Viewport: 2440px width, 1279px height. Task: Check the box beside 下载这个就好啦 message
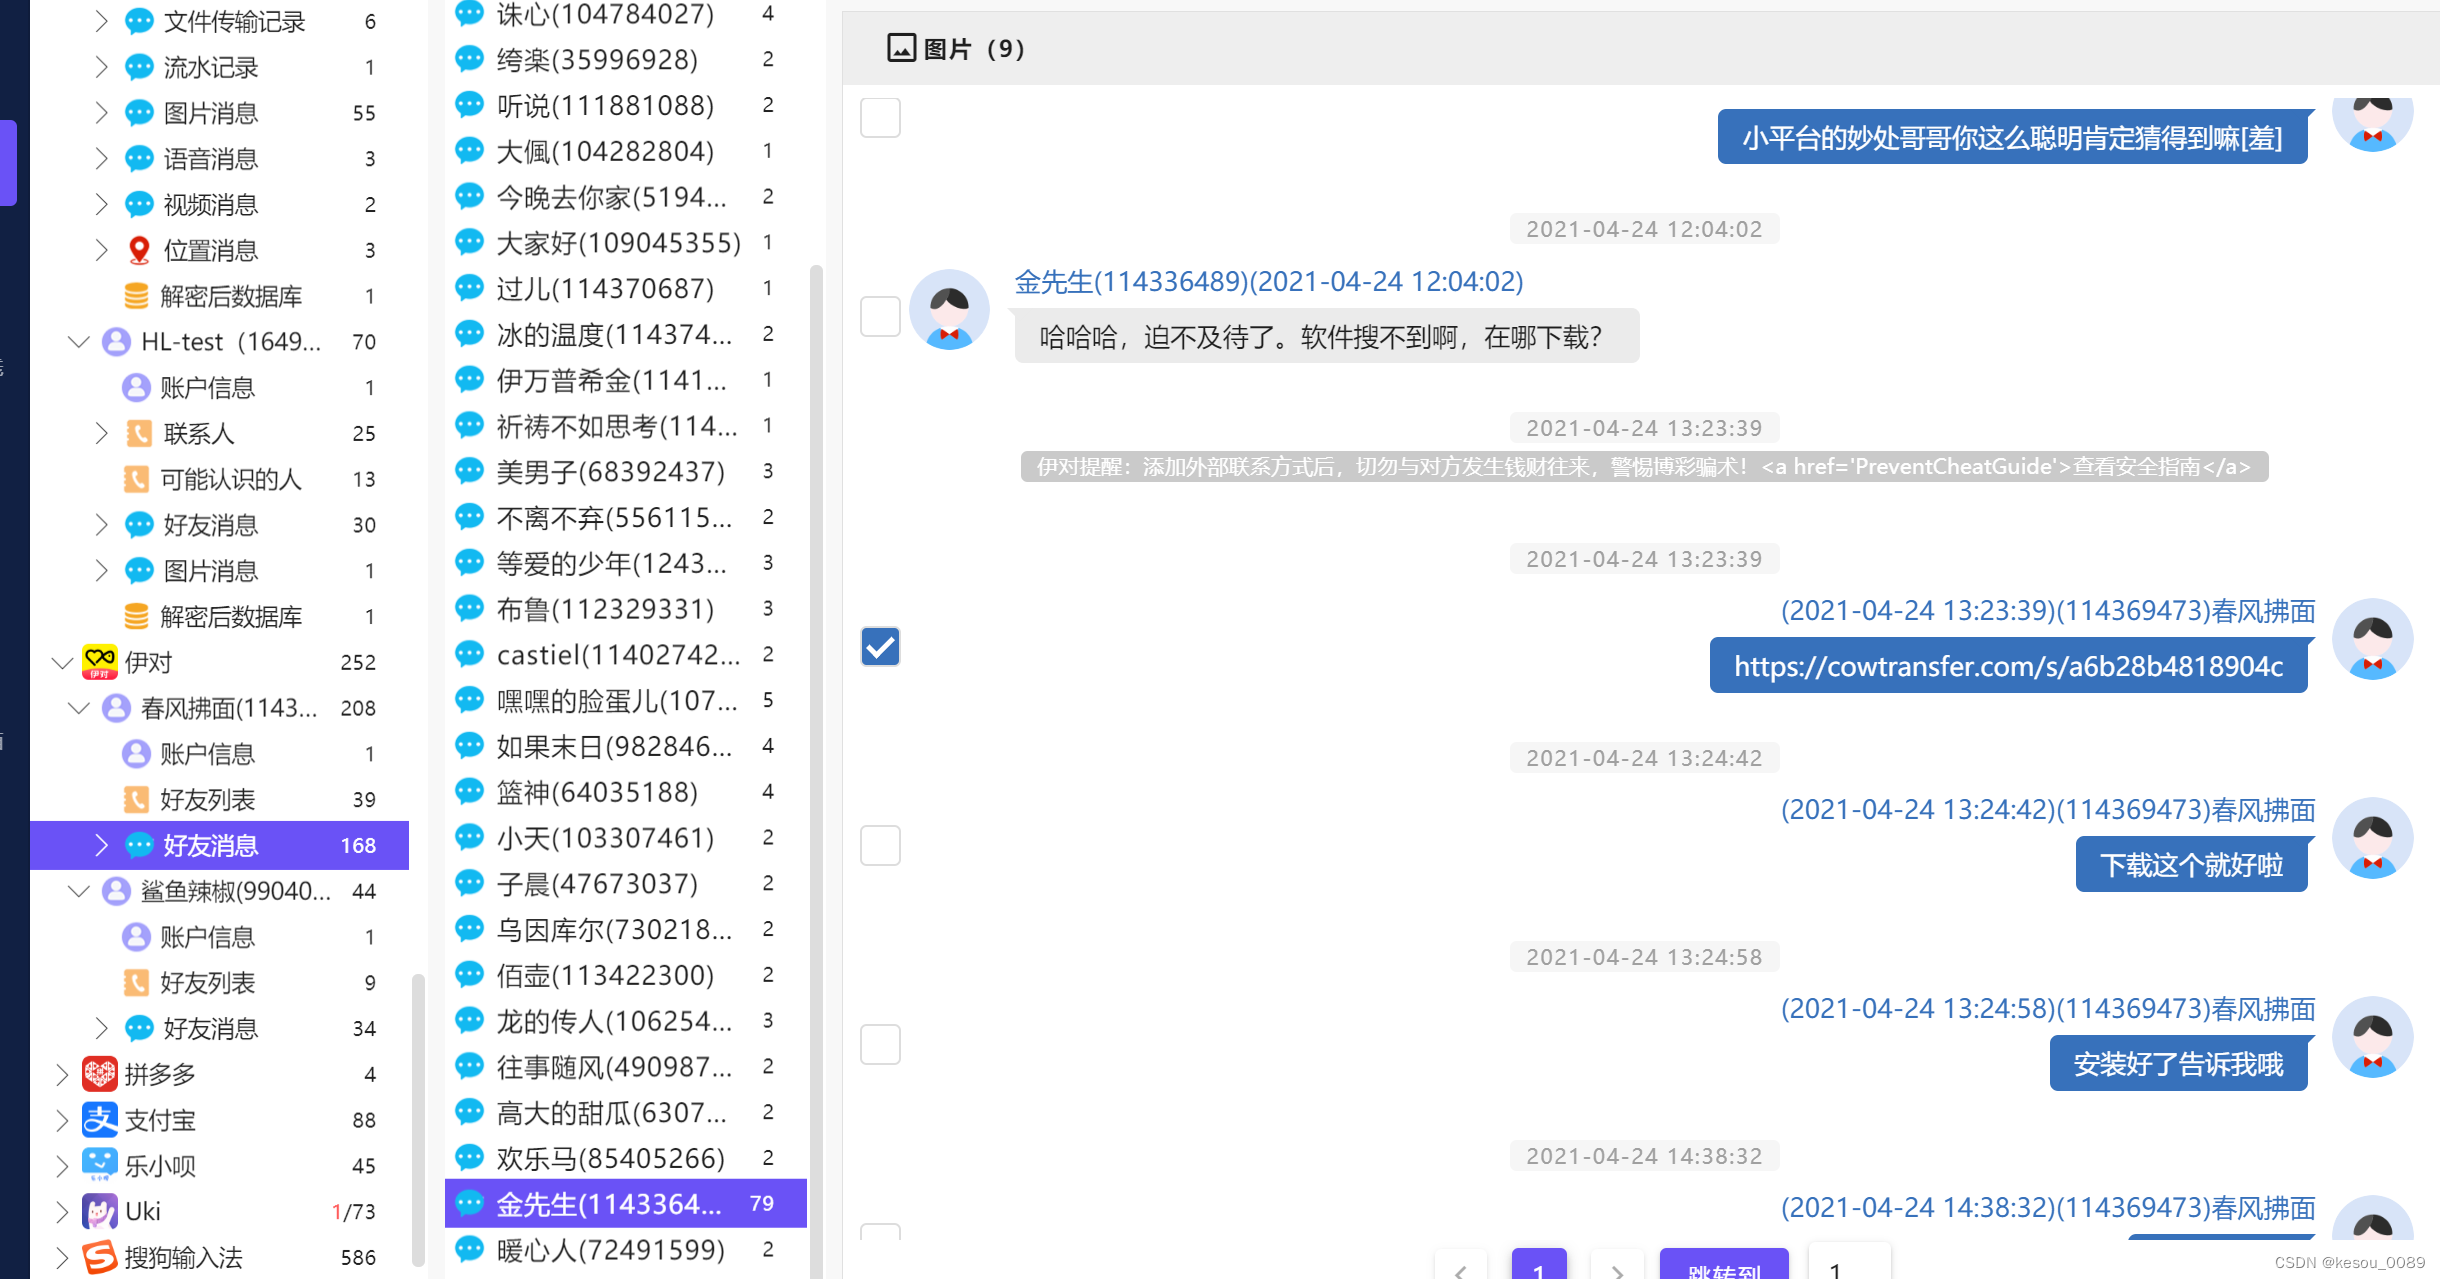coord(880,846)
